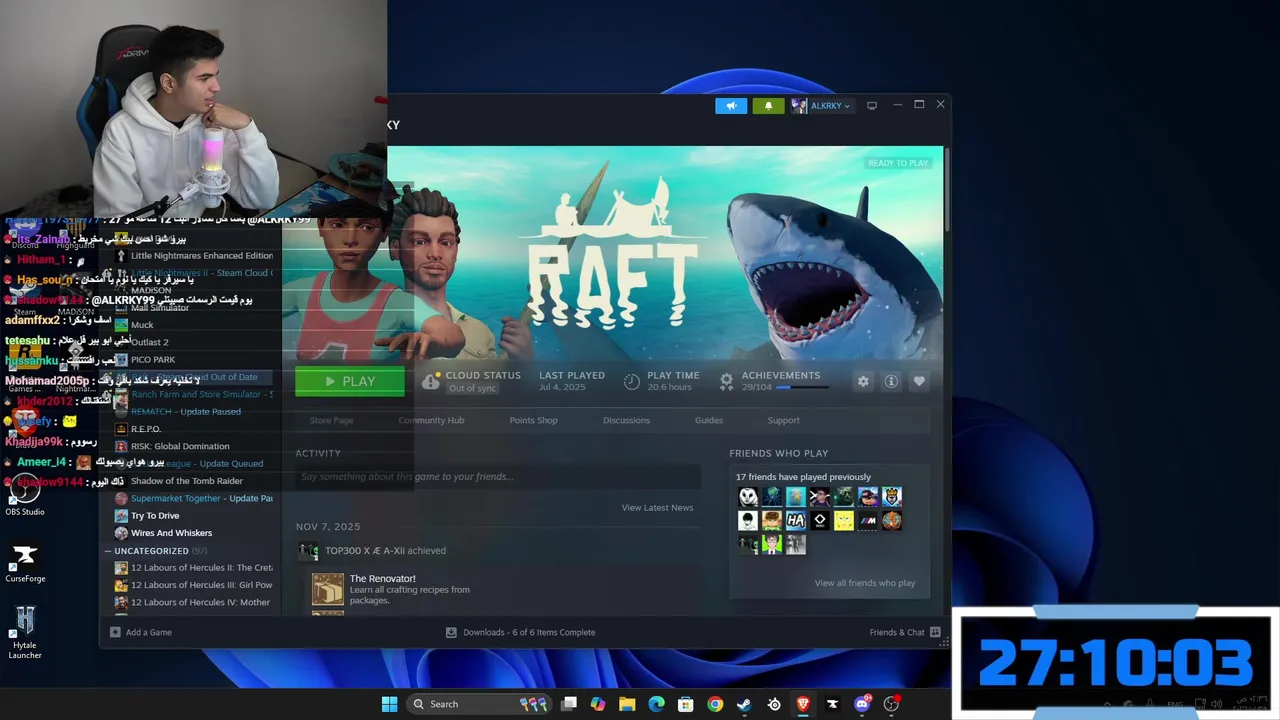The height and width of the screenshot is (720, 1280).
Task: Click the Play Time clock icon
Action: point(632,381)
